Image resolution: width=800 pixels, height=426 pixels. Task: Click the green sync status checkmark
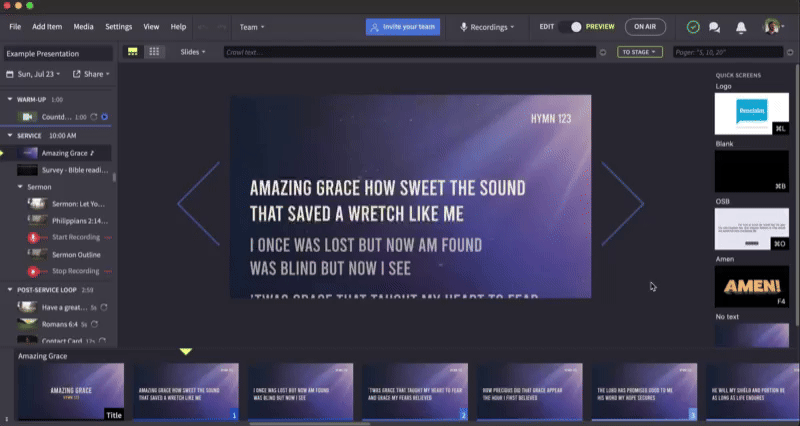coord(693,27)
